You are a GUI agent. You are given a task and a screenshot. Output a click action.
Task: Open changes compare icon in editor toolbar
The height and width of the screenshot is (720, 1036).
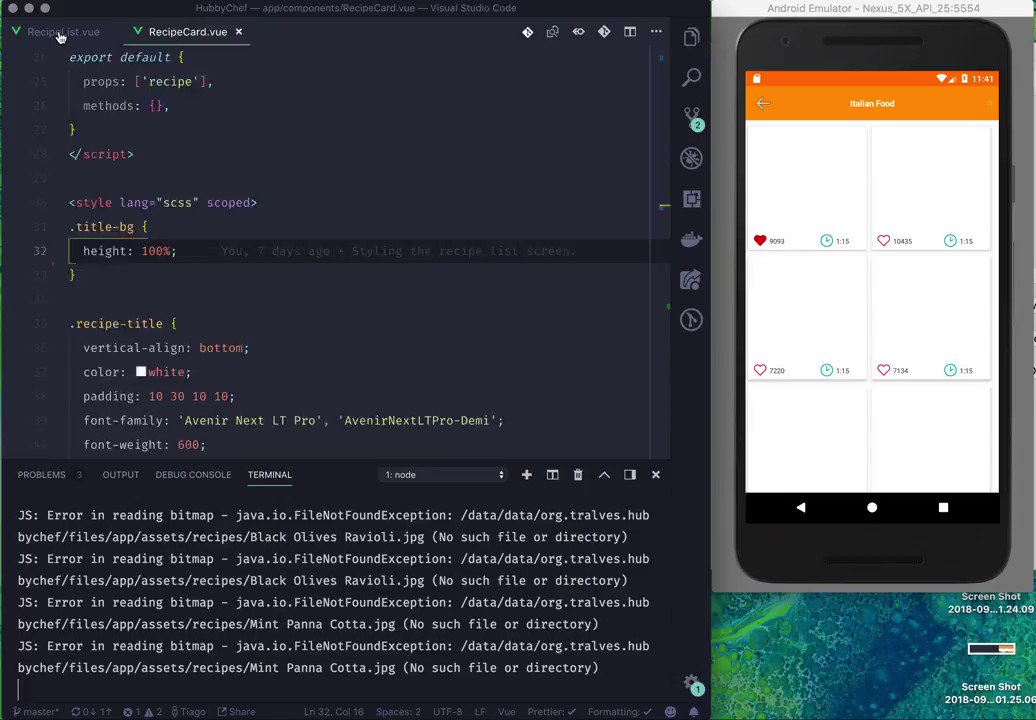click(553, 32)
